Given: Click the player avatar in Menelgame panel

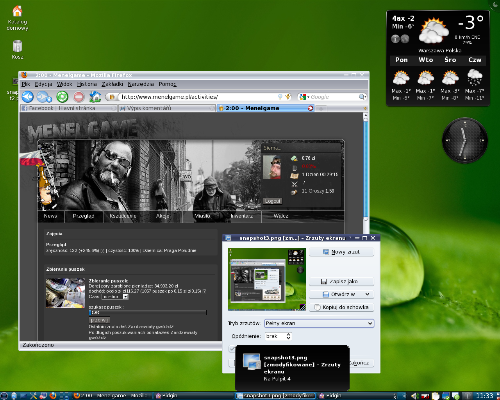Looking at the screenshot, I should tap(272, 167).
